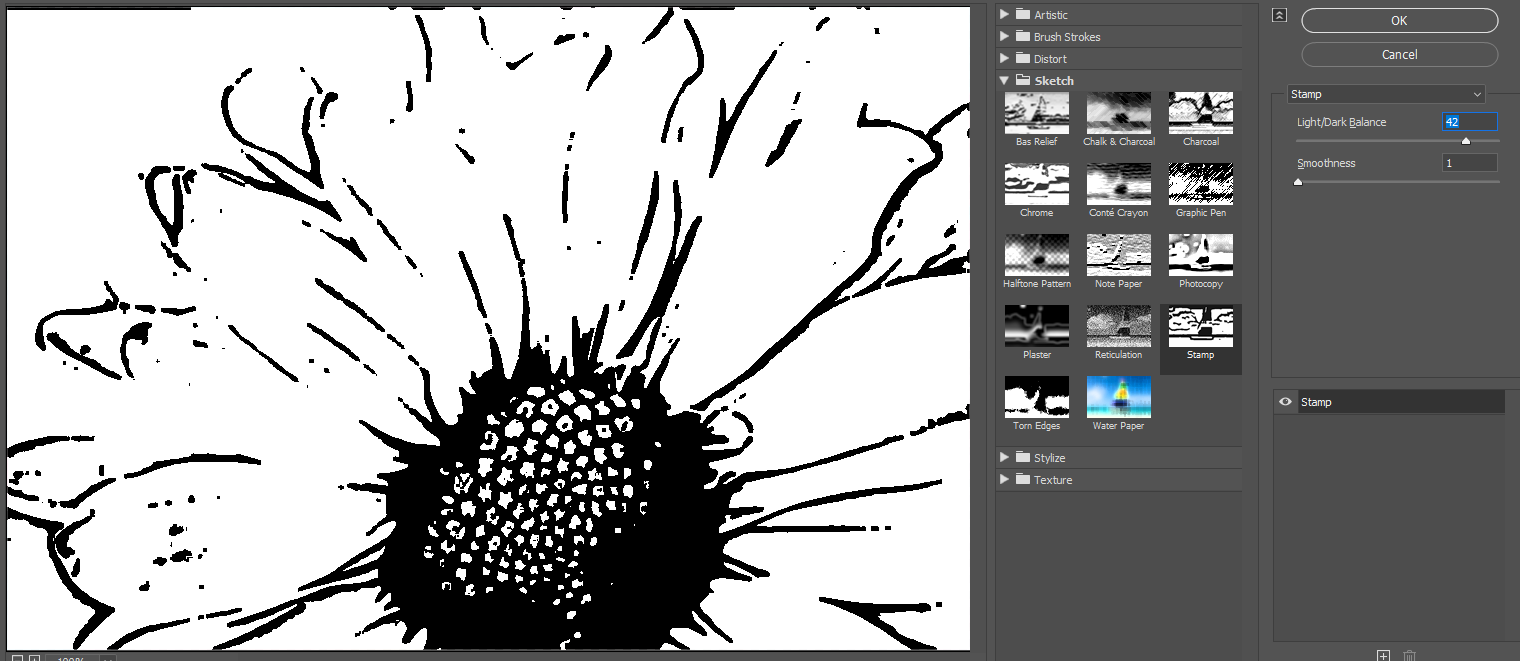Expand the Distort filter folder
This screenshot has width=1520, height=661.
[1005, 58]
